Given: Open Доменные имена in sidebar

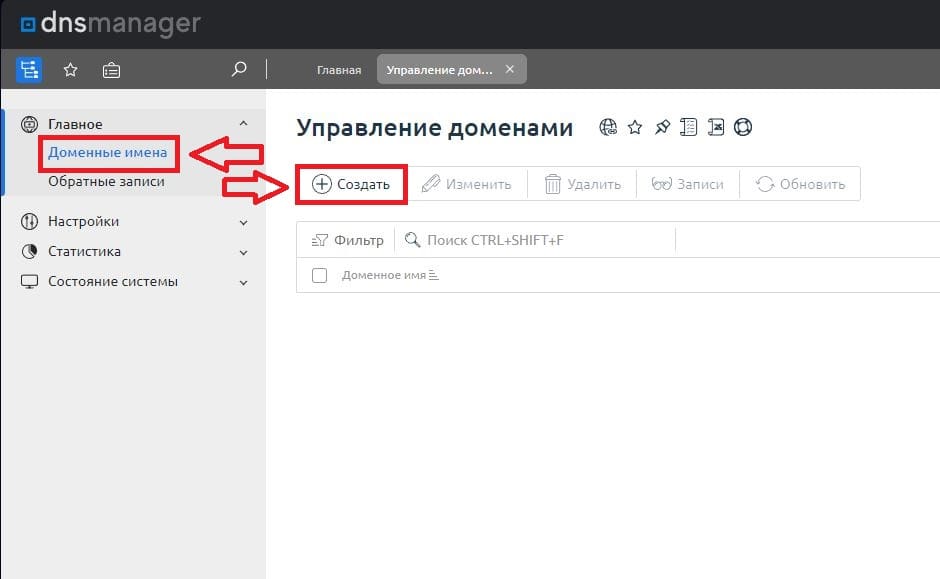Looking at the screenshot, I should click(108, 152).
